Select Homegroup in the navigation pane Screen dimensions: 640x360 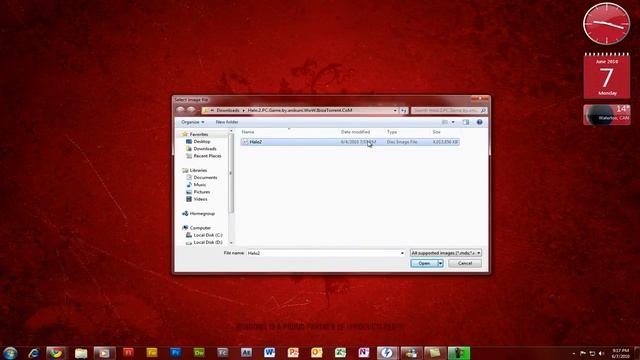202,213
